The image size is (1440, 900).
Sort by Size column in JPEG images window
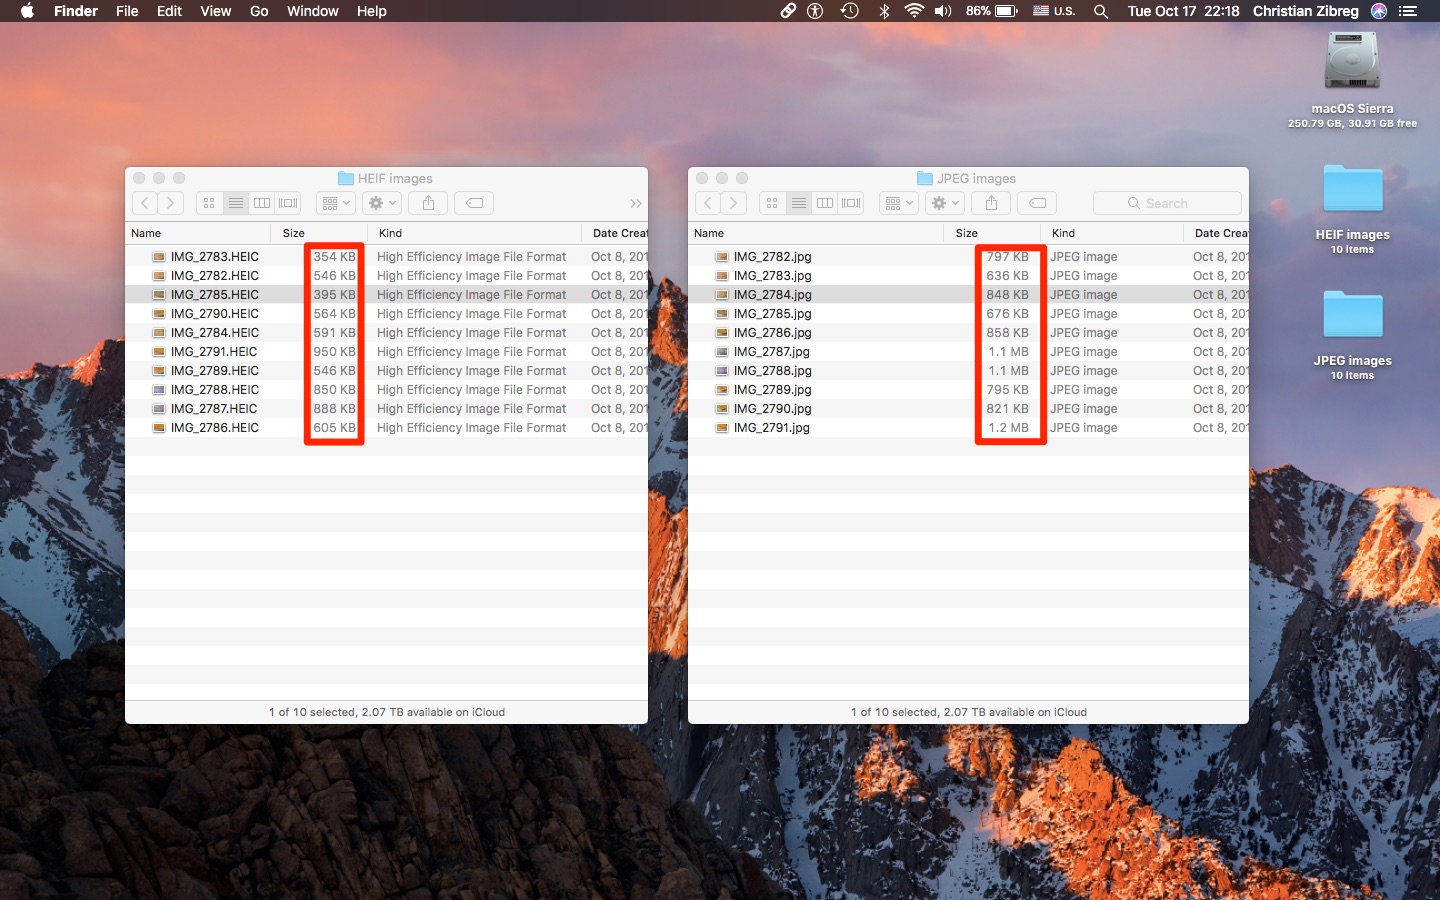(966, 233)
